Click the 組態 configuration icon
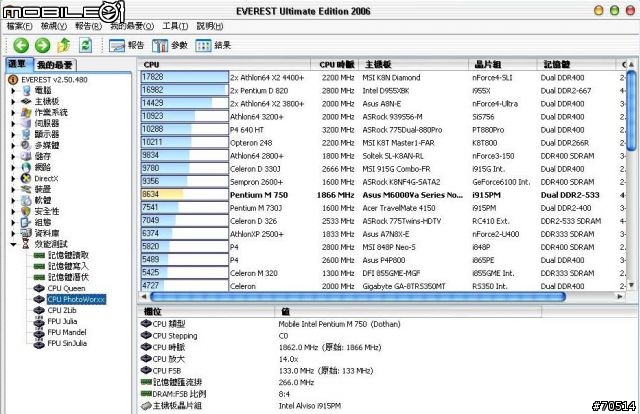Screen dimensions: 640x414 click(26, 223)
